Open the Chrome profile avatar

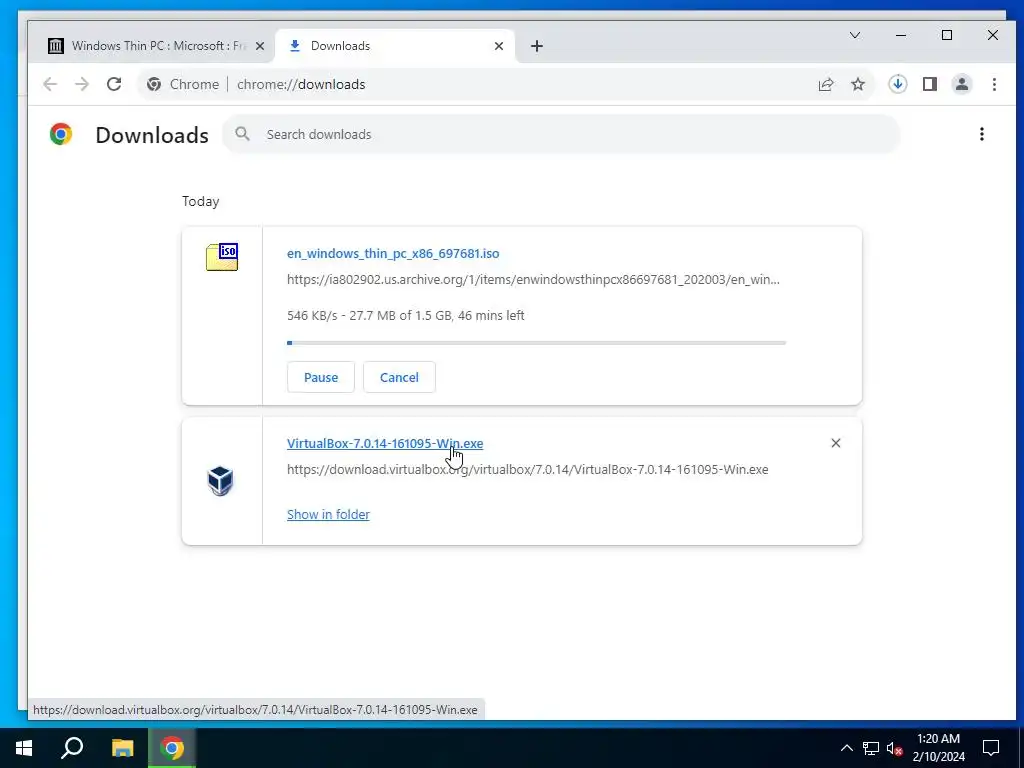click(x=962, y=84)
